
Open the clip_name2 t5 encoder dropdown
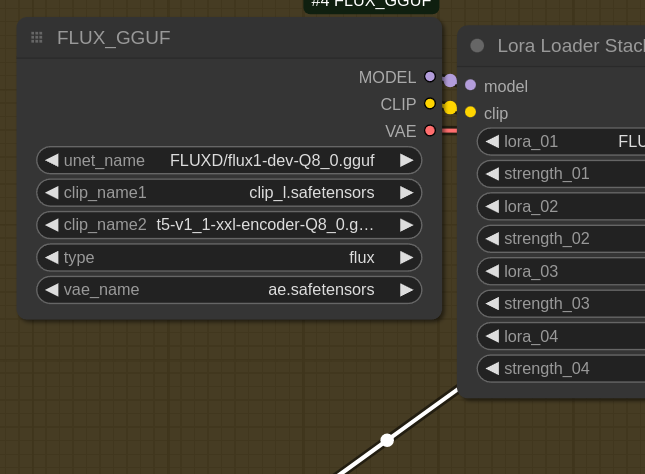[229, 225]
